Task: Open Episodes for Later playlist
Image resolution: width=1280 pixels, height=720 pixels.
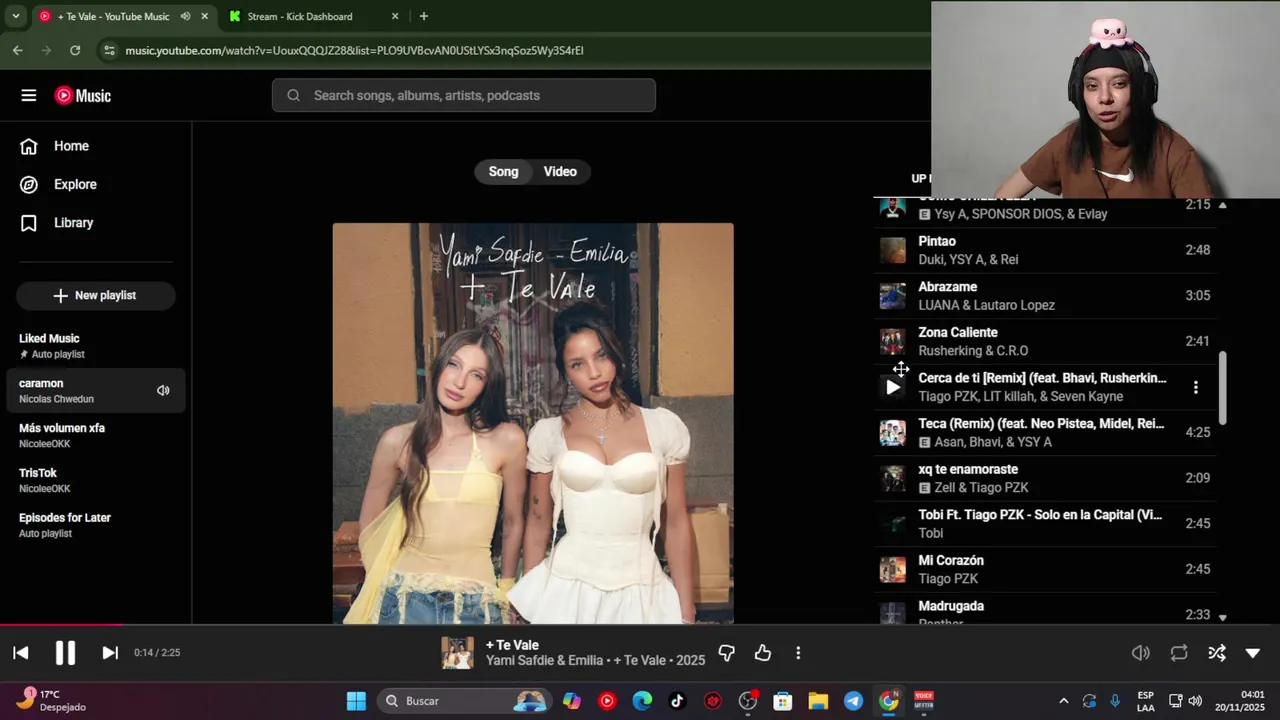Action: click(x=95, y=526)
